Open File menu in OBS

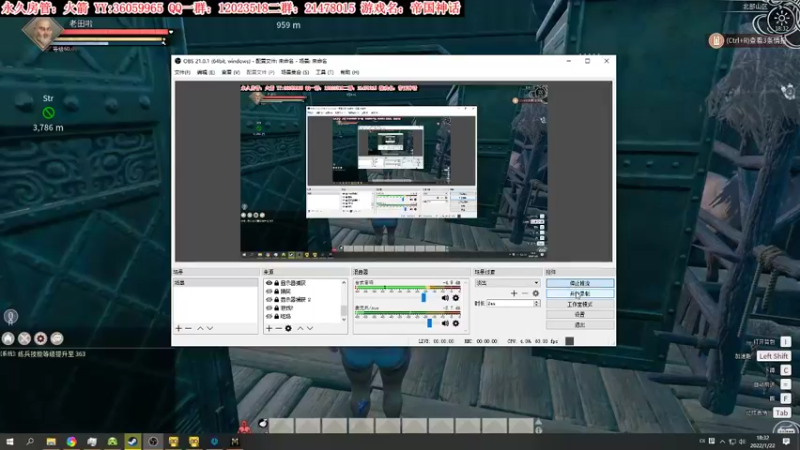click(182, 72)
